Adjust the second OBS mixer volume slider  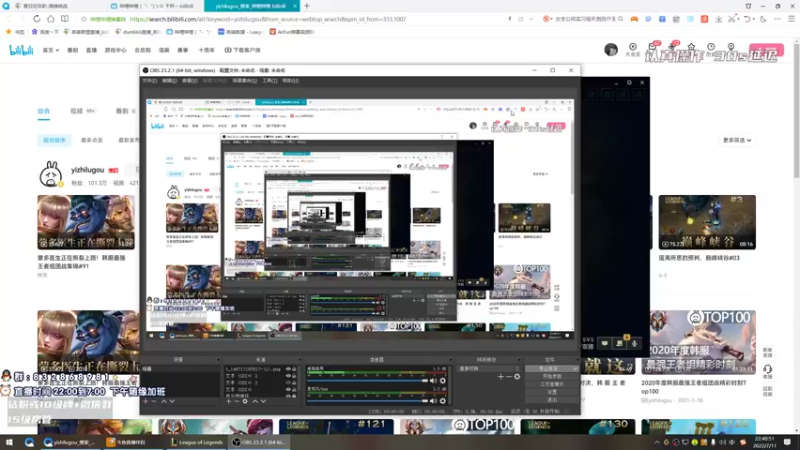367,401
